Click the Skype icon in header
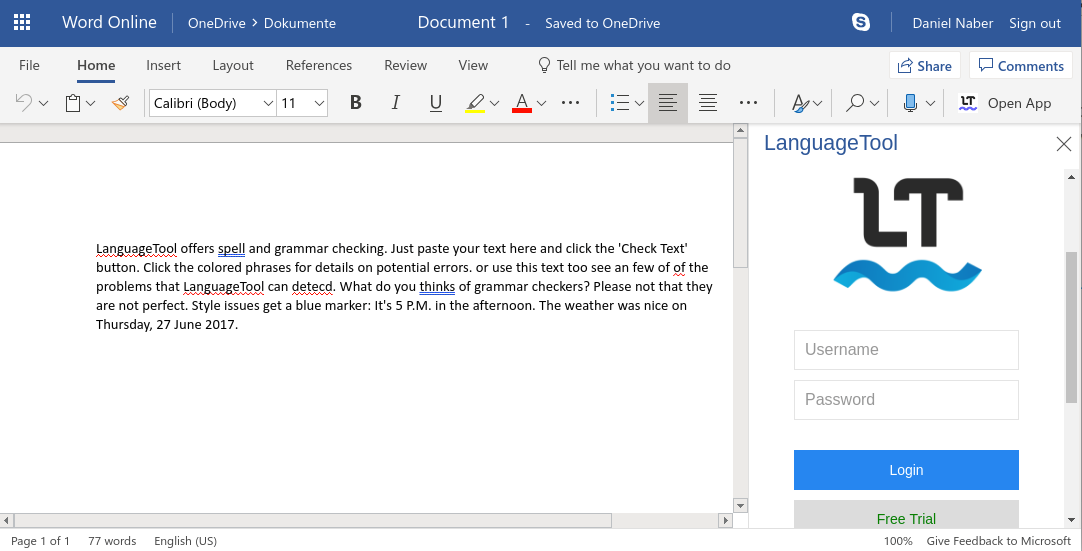 tap(860, 22)
